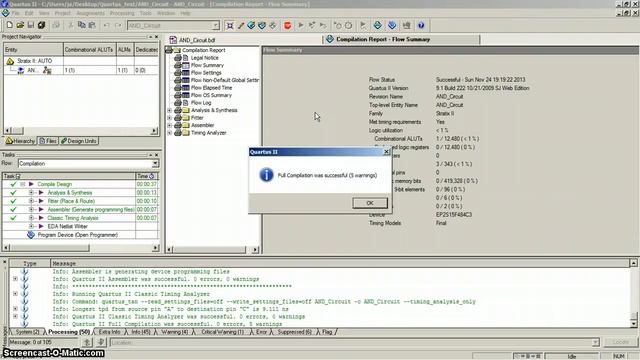Viewport: 640px width, 360px height.
Task: Expand the Analysis & Synthesis report folder
Action: click(169, 110)
